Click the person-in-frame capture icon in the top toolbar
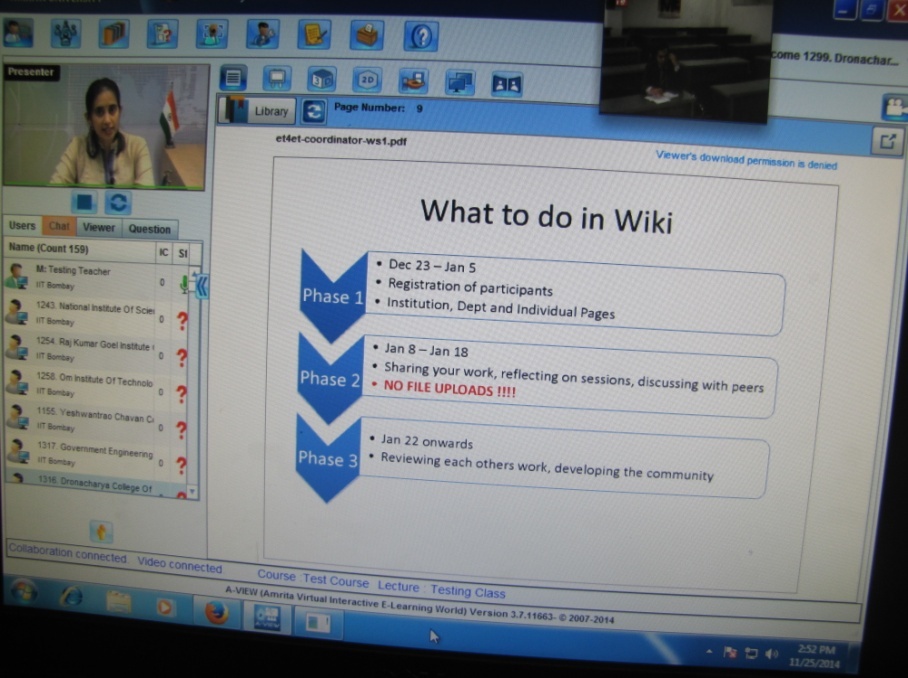 [212, 34]
